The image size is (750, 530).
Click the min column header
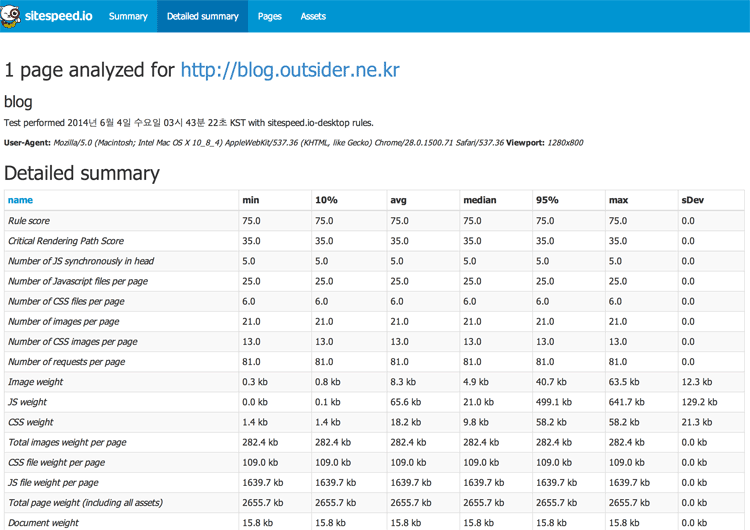[251, 200]
